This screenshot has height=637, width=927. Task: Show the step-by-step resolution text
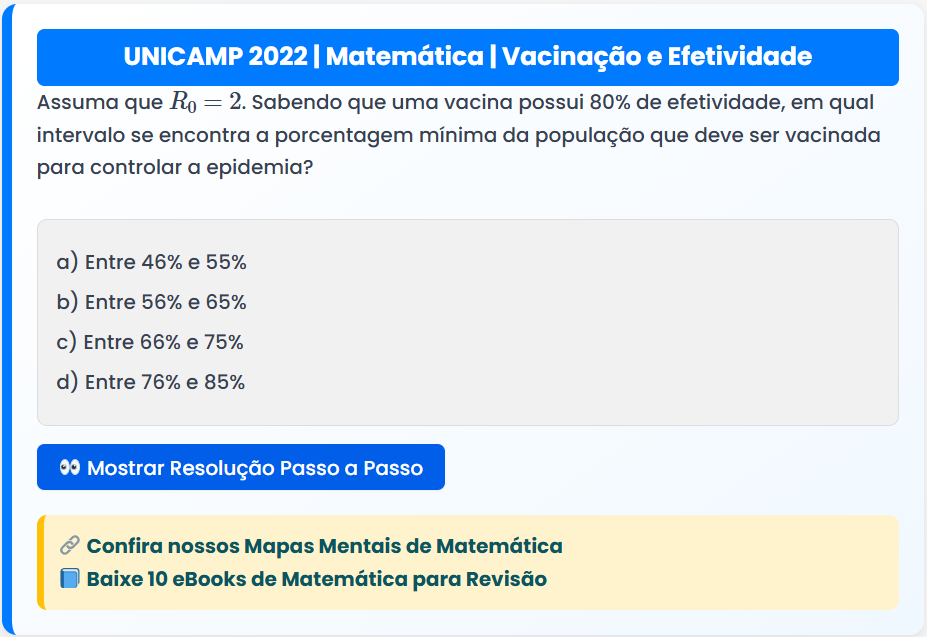[x=255, y=468]
